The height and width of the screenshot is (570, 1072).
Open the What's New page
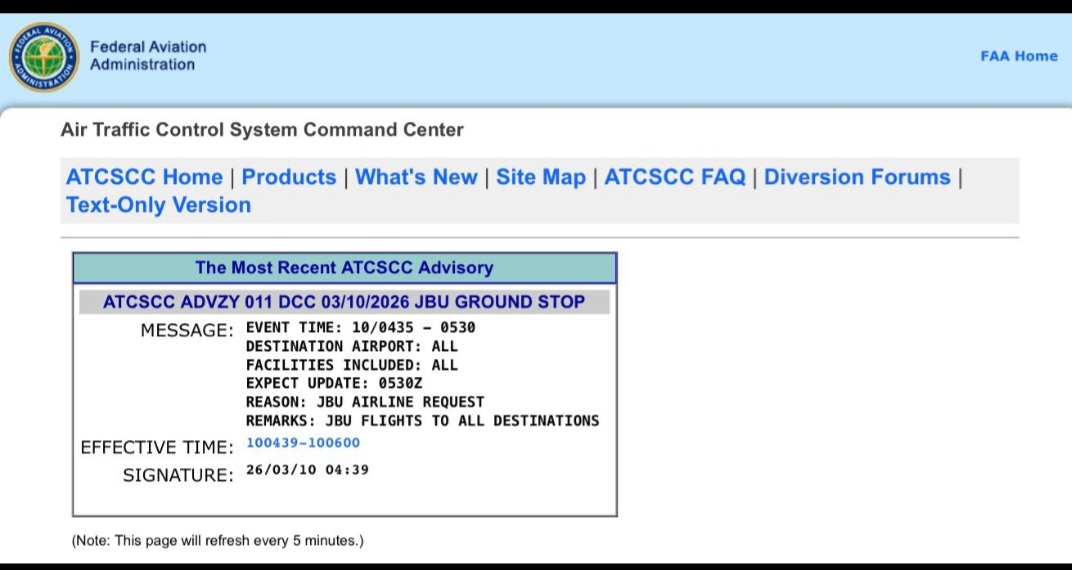pos(416,177)
